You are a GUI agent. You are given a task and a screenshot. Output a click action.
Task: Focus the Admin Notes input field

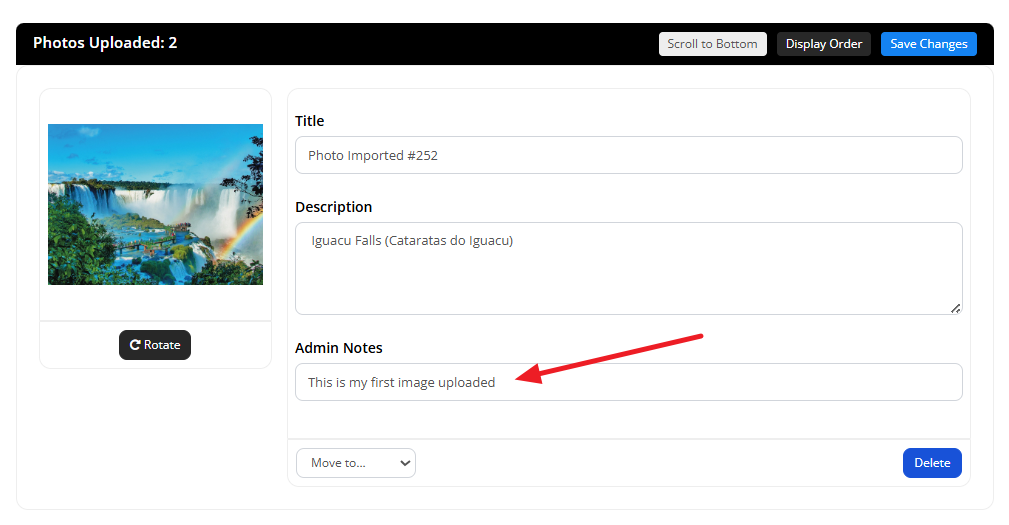[x=629, y=382]
